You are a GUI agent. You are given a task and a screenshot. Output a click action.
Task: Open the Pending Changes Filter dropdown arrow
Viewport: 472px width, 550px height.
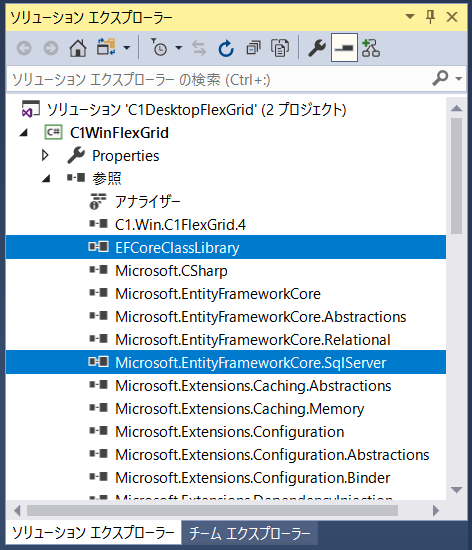[x=178, y=48]
